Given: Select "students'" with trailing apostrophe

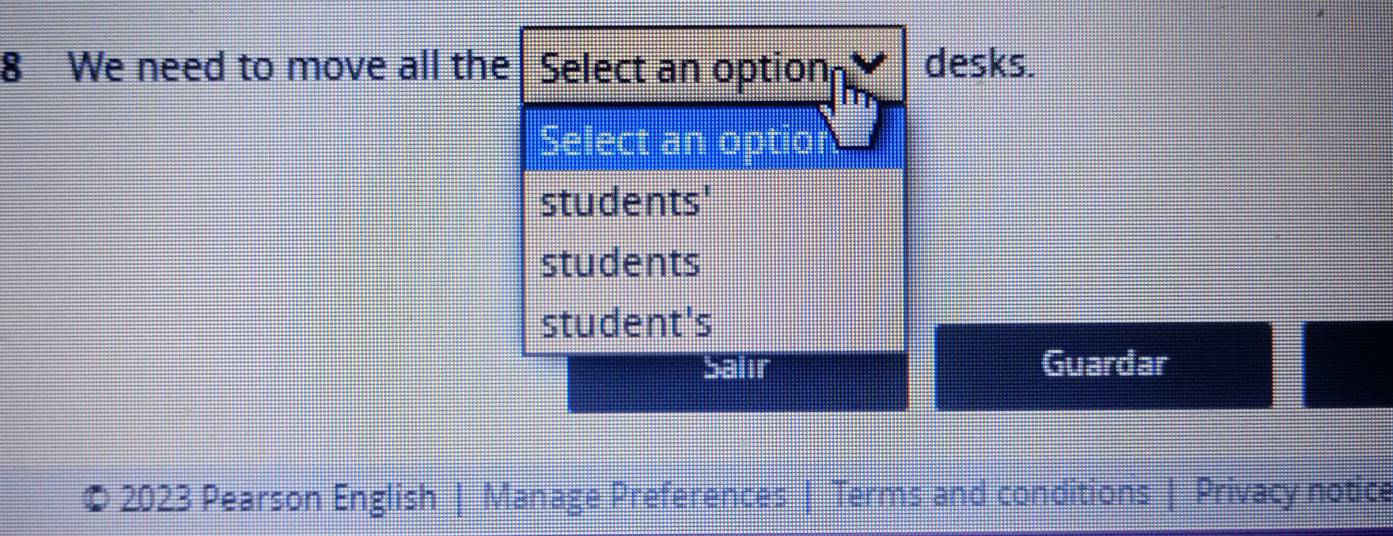Looking at the screenshot, I should (620, 202).
